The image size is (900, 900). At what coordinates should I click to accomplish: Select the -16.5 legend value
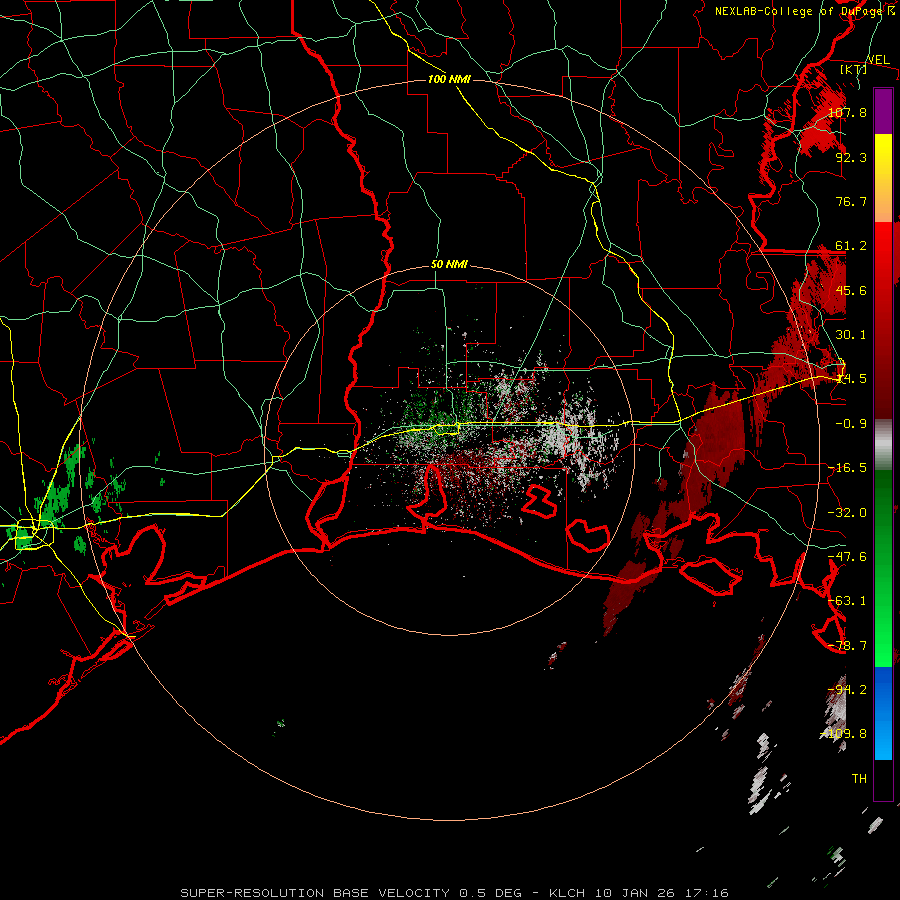point(847,468)
